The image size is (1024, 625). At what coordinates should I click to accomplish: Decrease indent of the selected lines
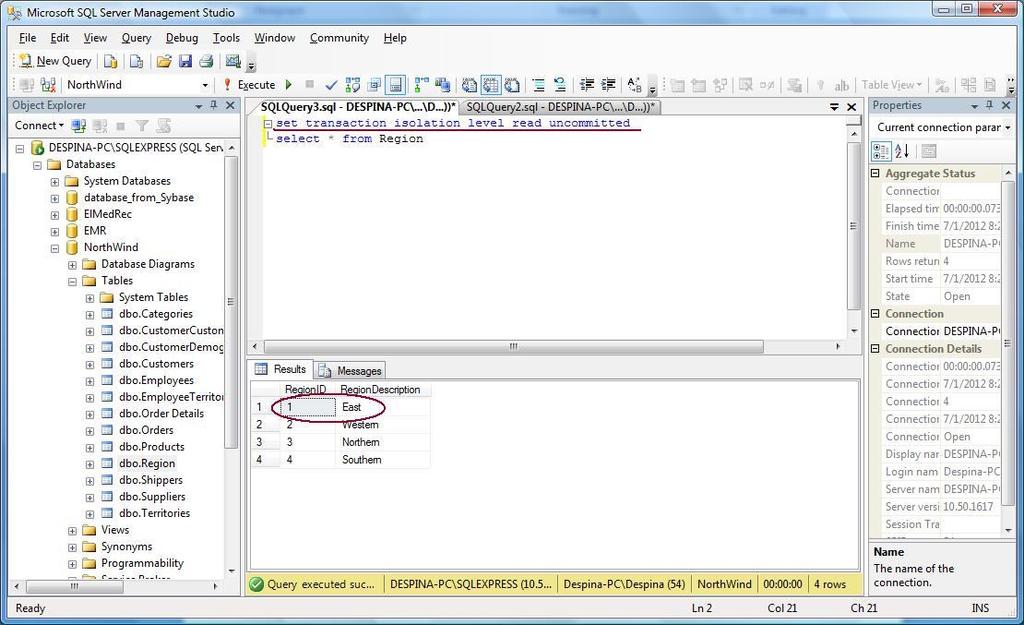(x=587, y=85)
